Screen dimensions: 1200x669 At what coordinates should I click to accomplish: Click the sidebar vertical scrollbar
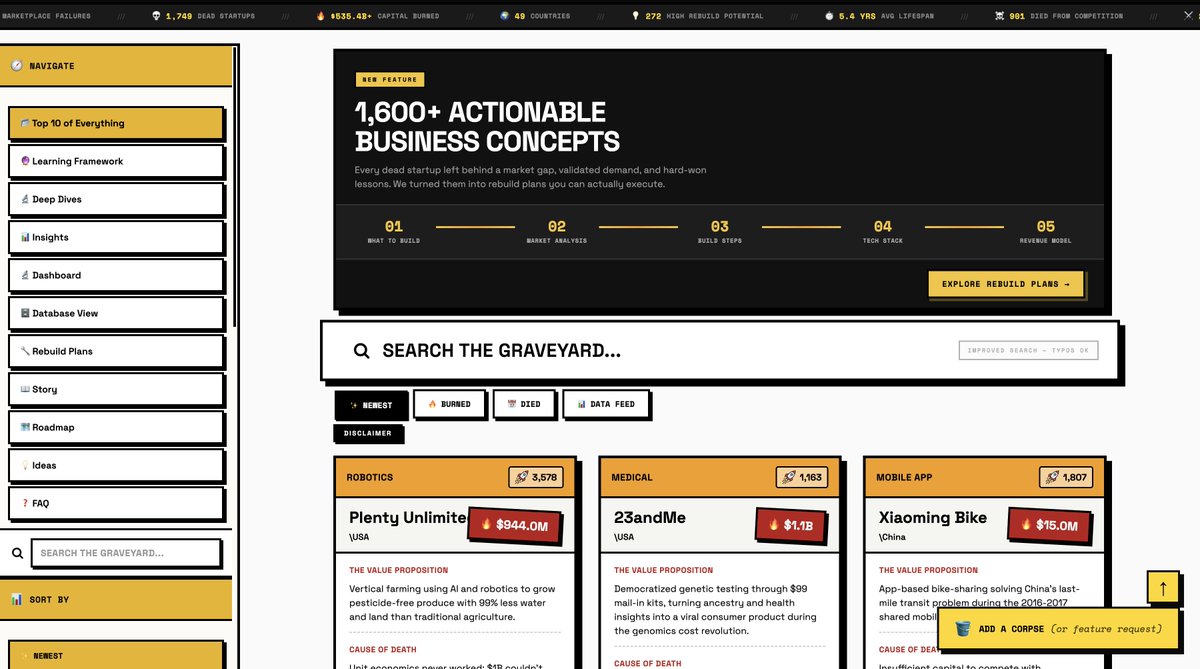click(x=235, y=186)
